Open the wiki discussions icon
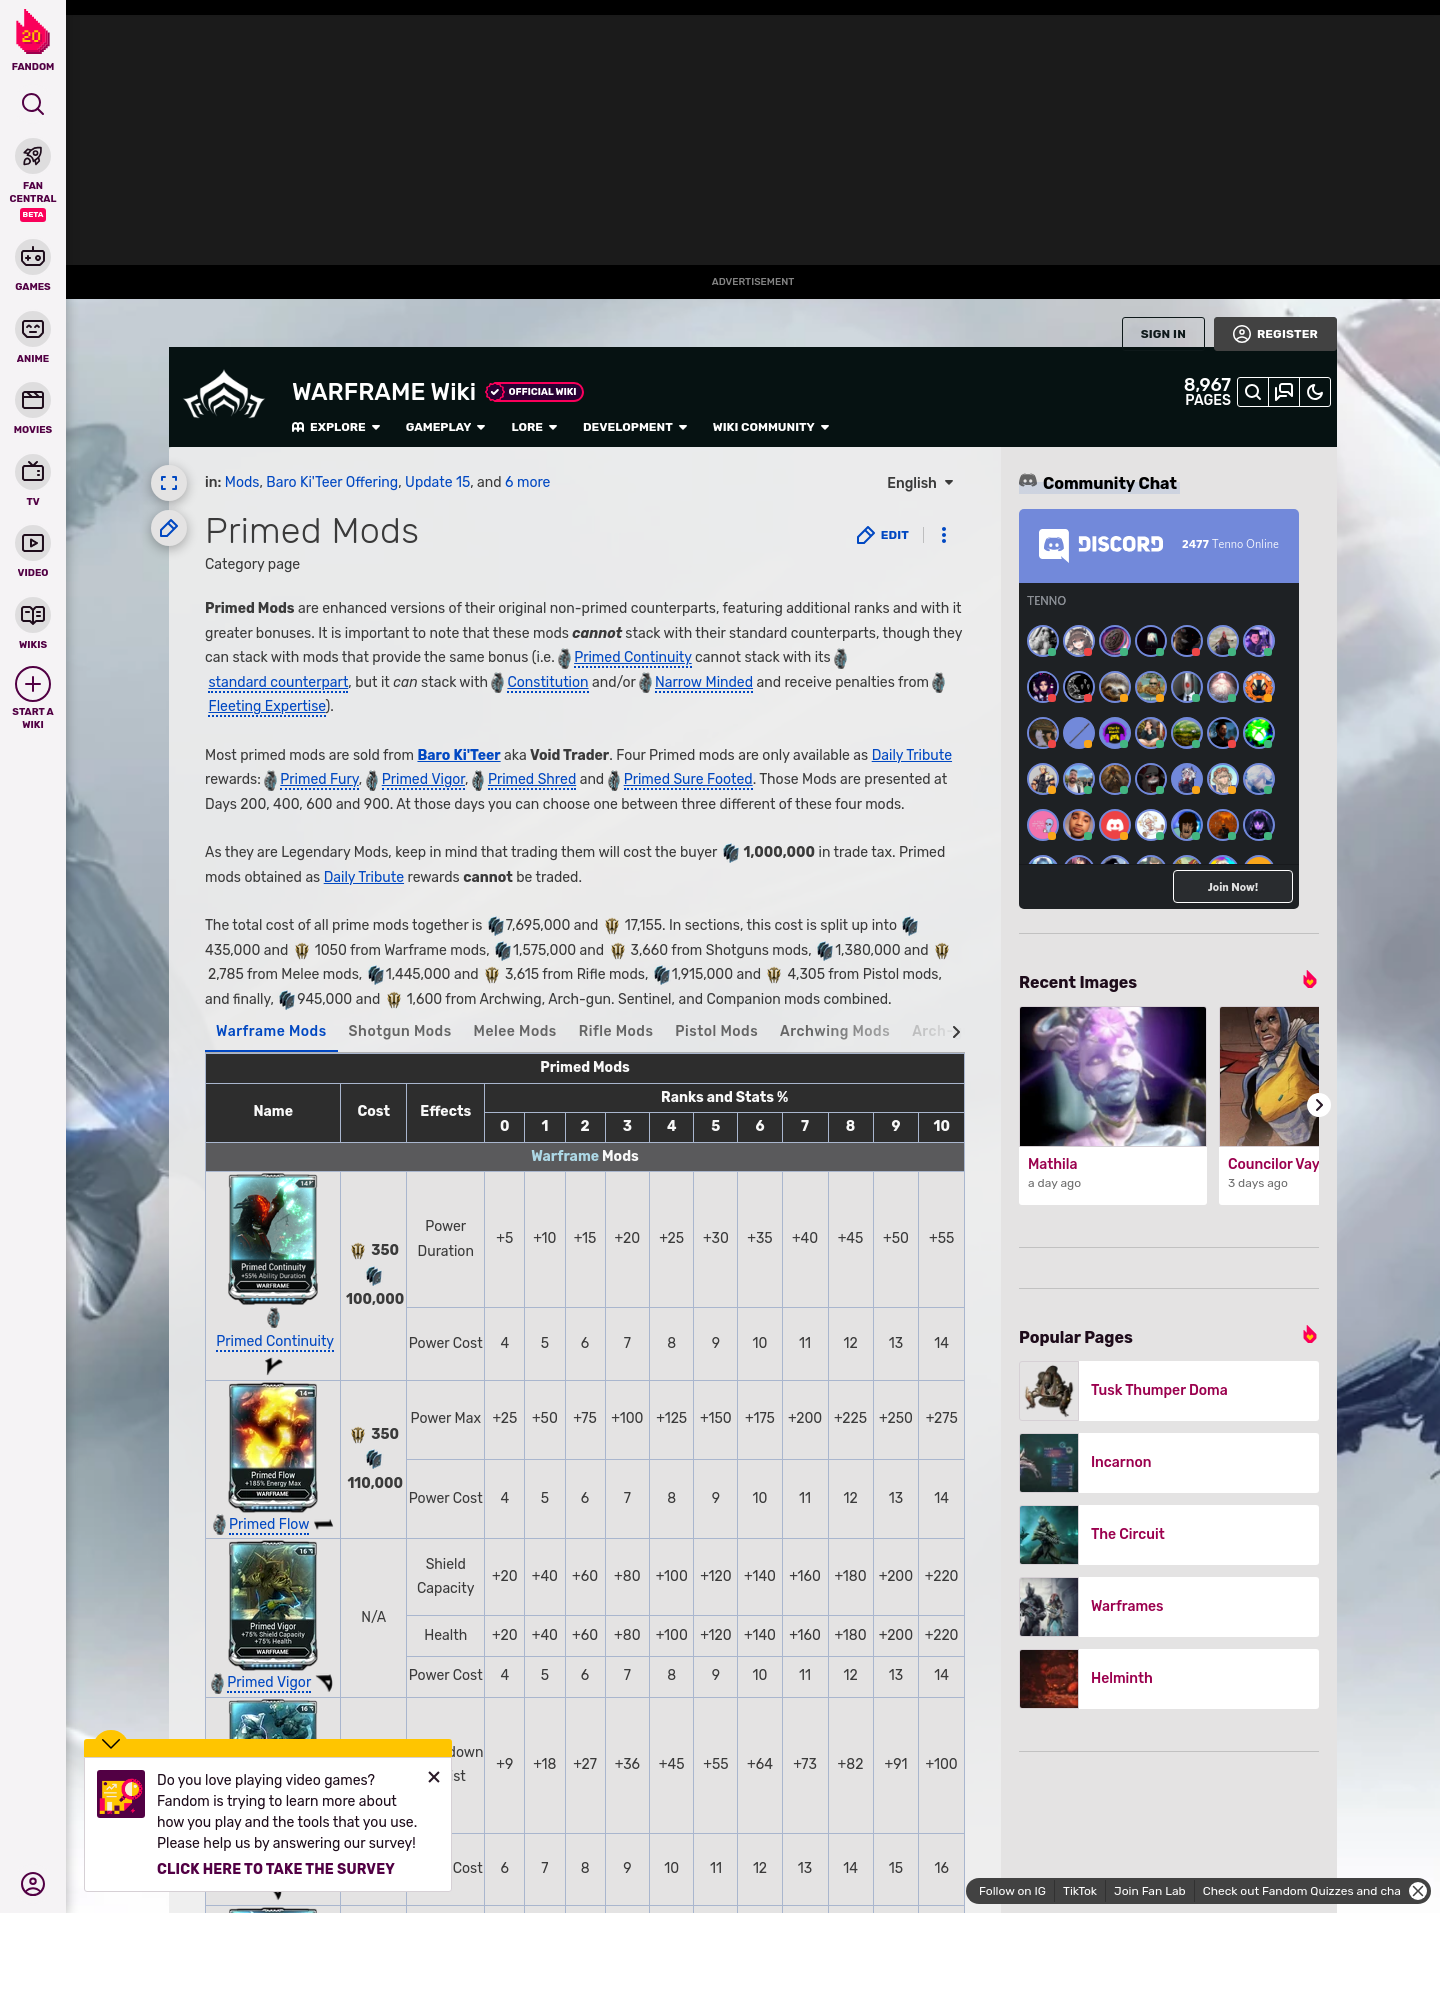1440x2000 pixels. [x=1284, y=392]
